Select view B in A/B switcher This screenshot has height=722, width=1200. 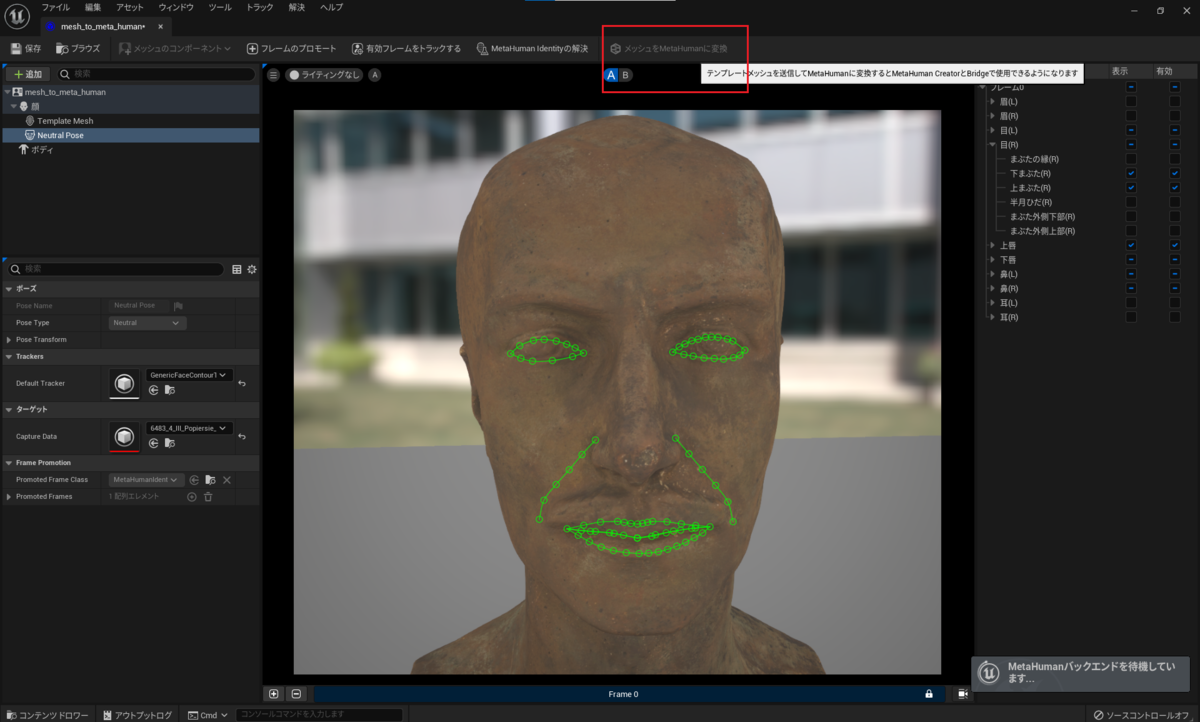click(626, 75)
